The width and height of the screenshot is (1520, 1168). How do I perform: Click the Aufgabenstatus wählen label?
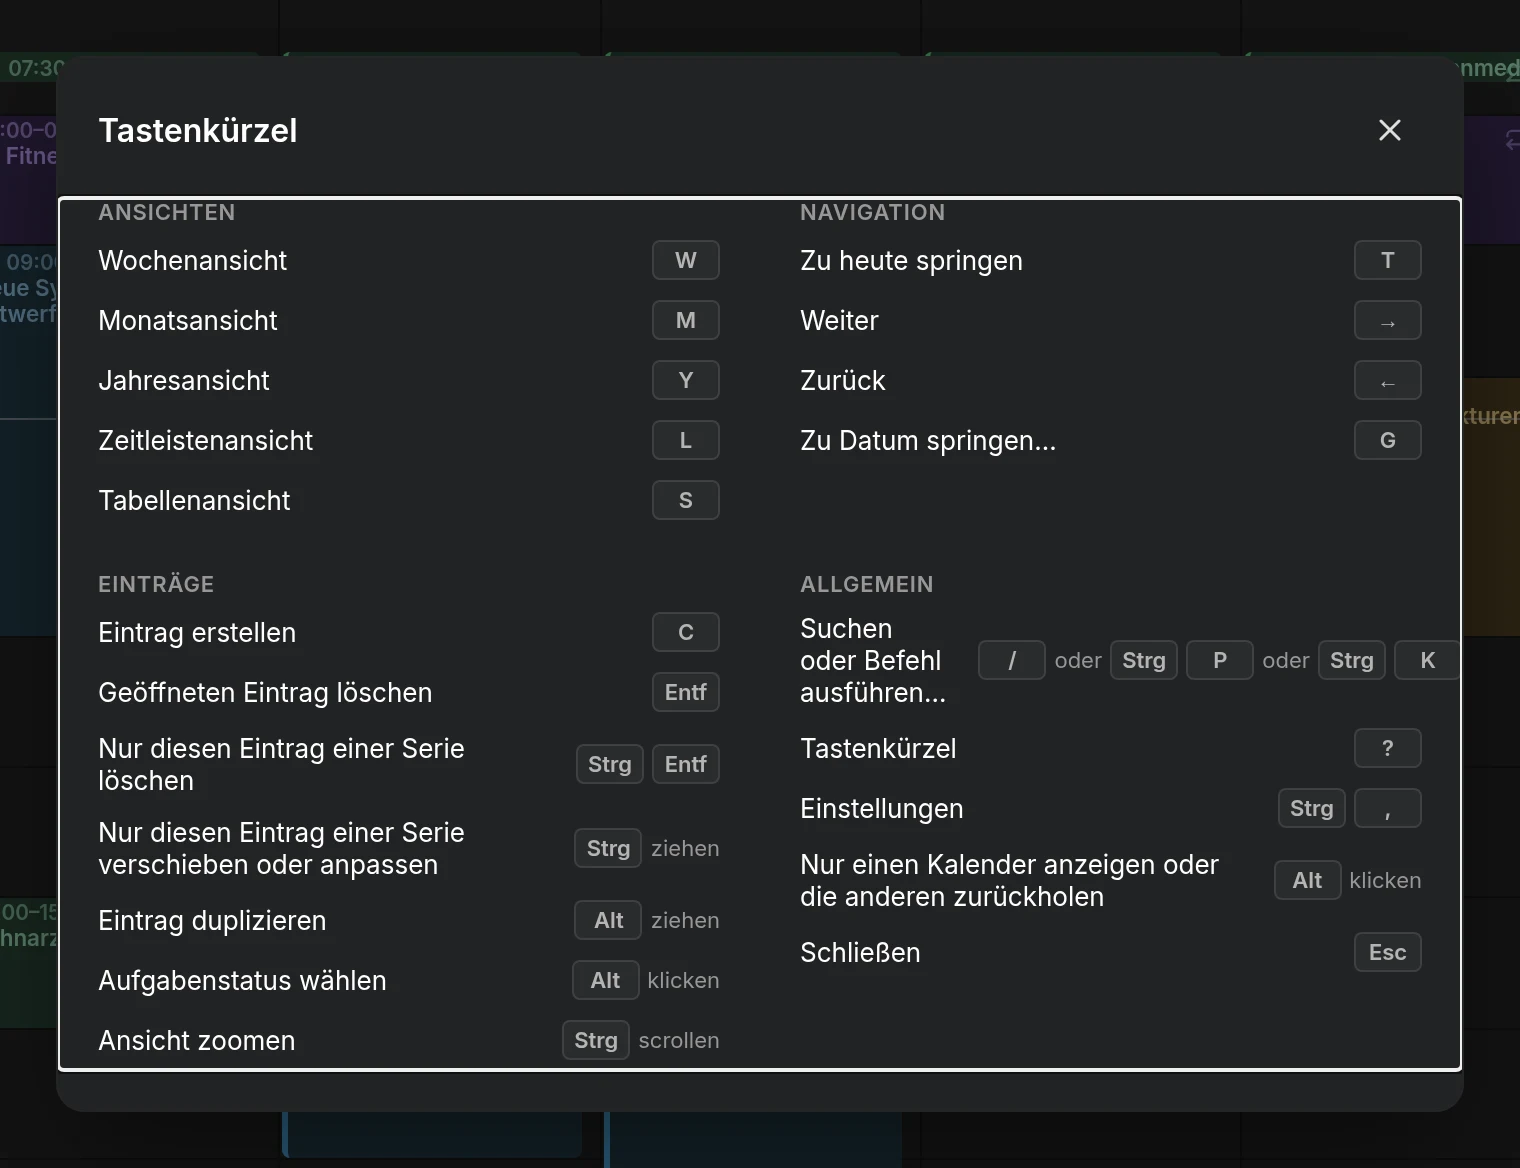(x=242, y=980)
